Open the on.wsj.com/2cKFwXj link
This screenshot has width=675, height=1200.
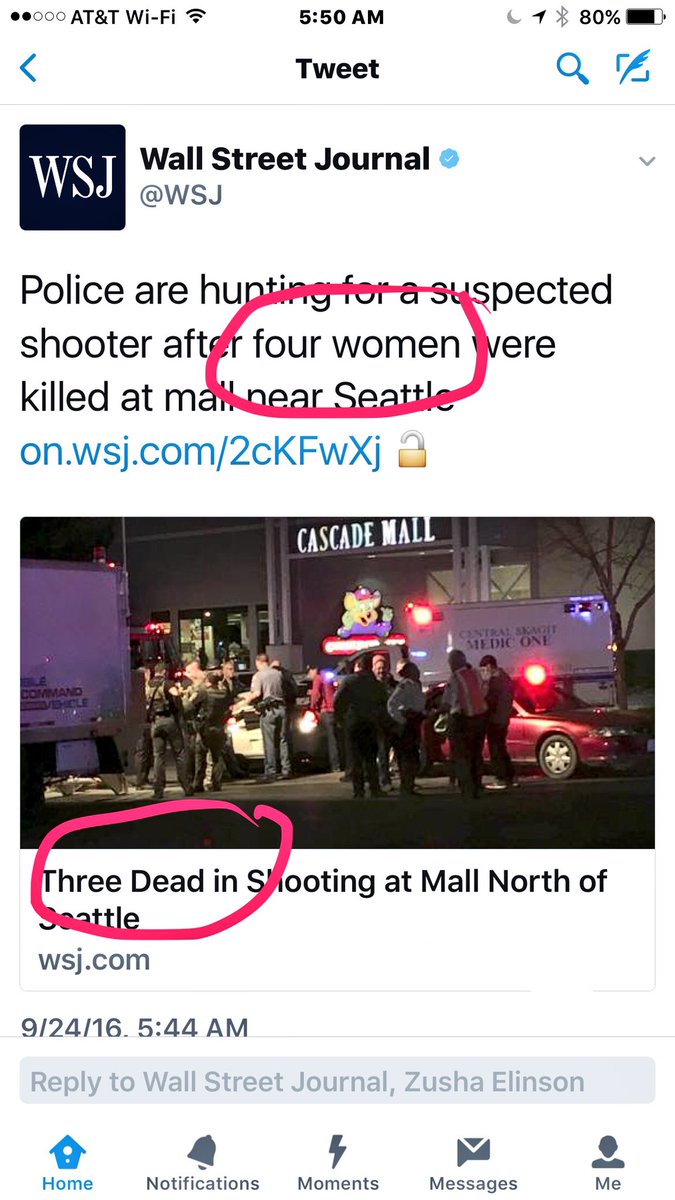[x=201, y=453]
